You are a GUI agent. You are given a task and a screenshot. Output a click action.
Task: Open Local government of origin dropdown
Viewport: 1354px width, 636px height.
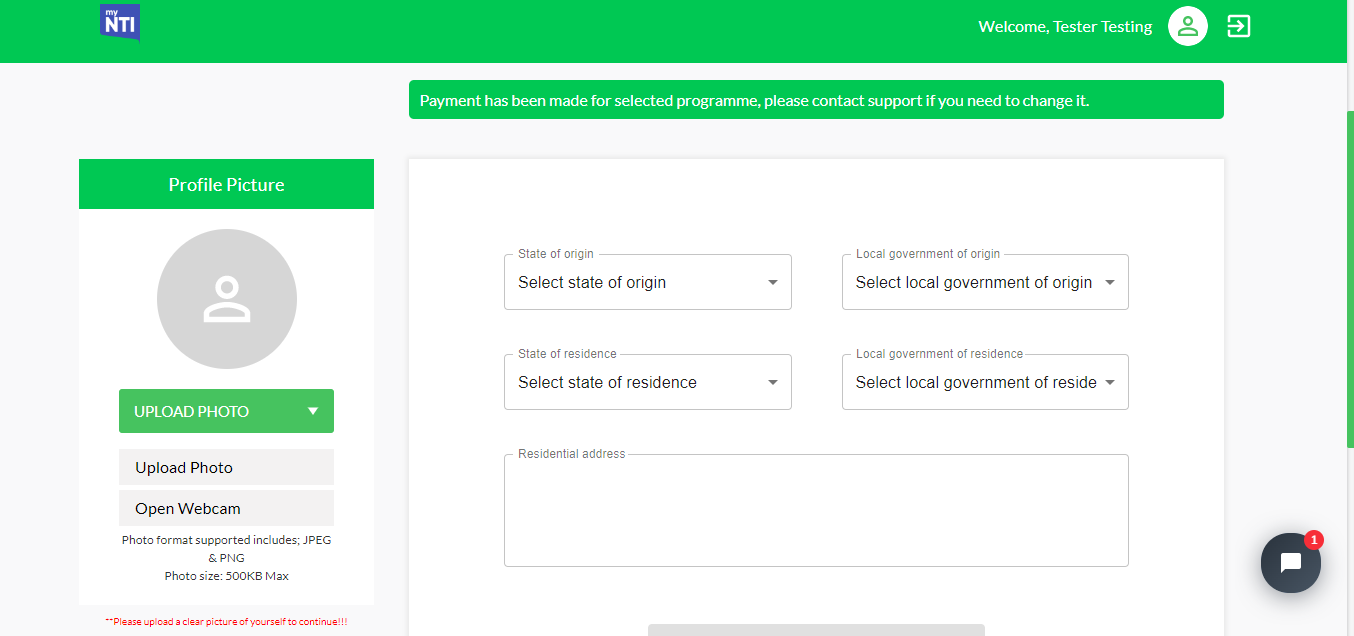pos(985,282)
